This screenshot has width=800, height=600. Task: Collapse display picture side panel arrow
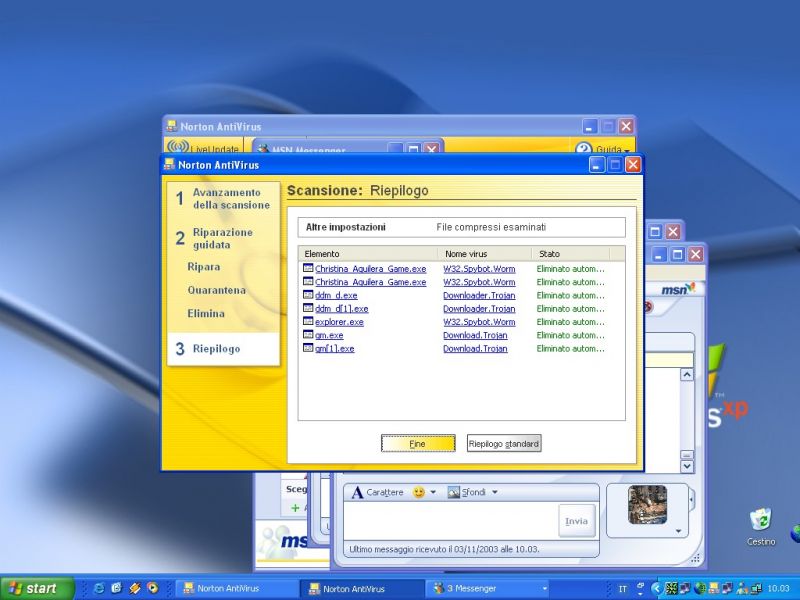(691, 499)
